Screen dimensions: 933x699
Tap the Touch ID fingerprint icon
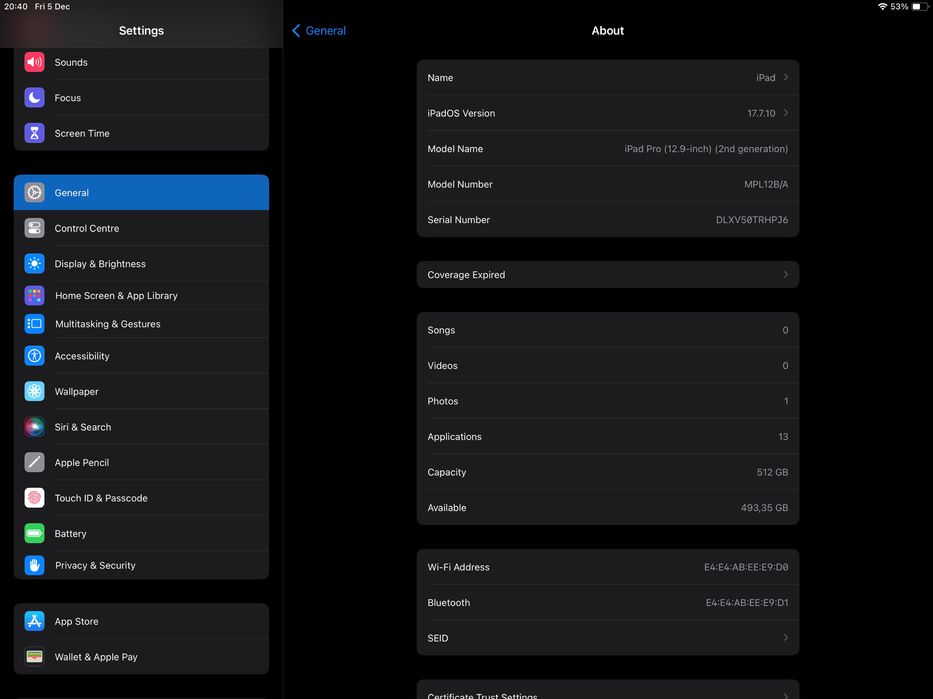35,498
